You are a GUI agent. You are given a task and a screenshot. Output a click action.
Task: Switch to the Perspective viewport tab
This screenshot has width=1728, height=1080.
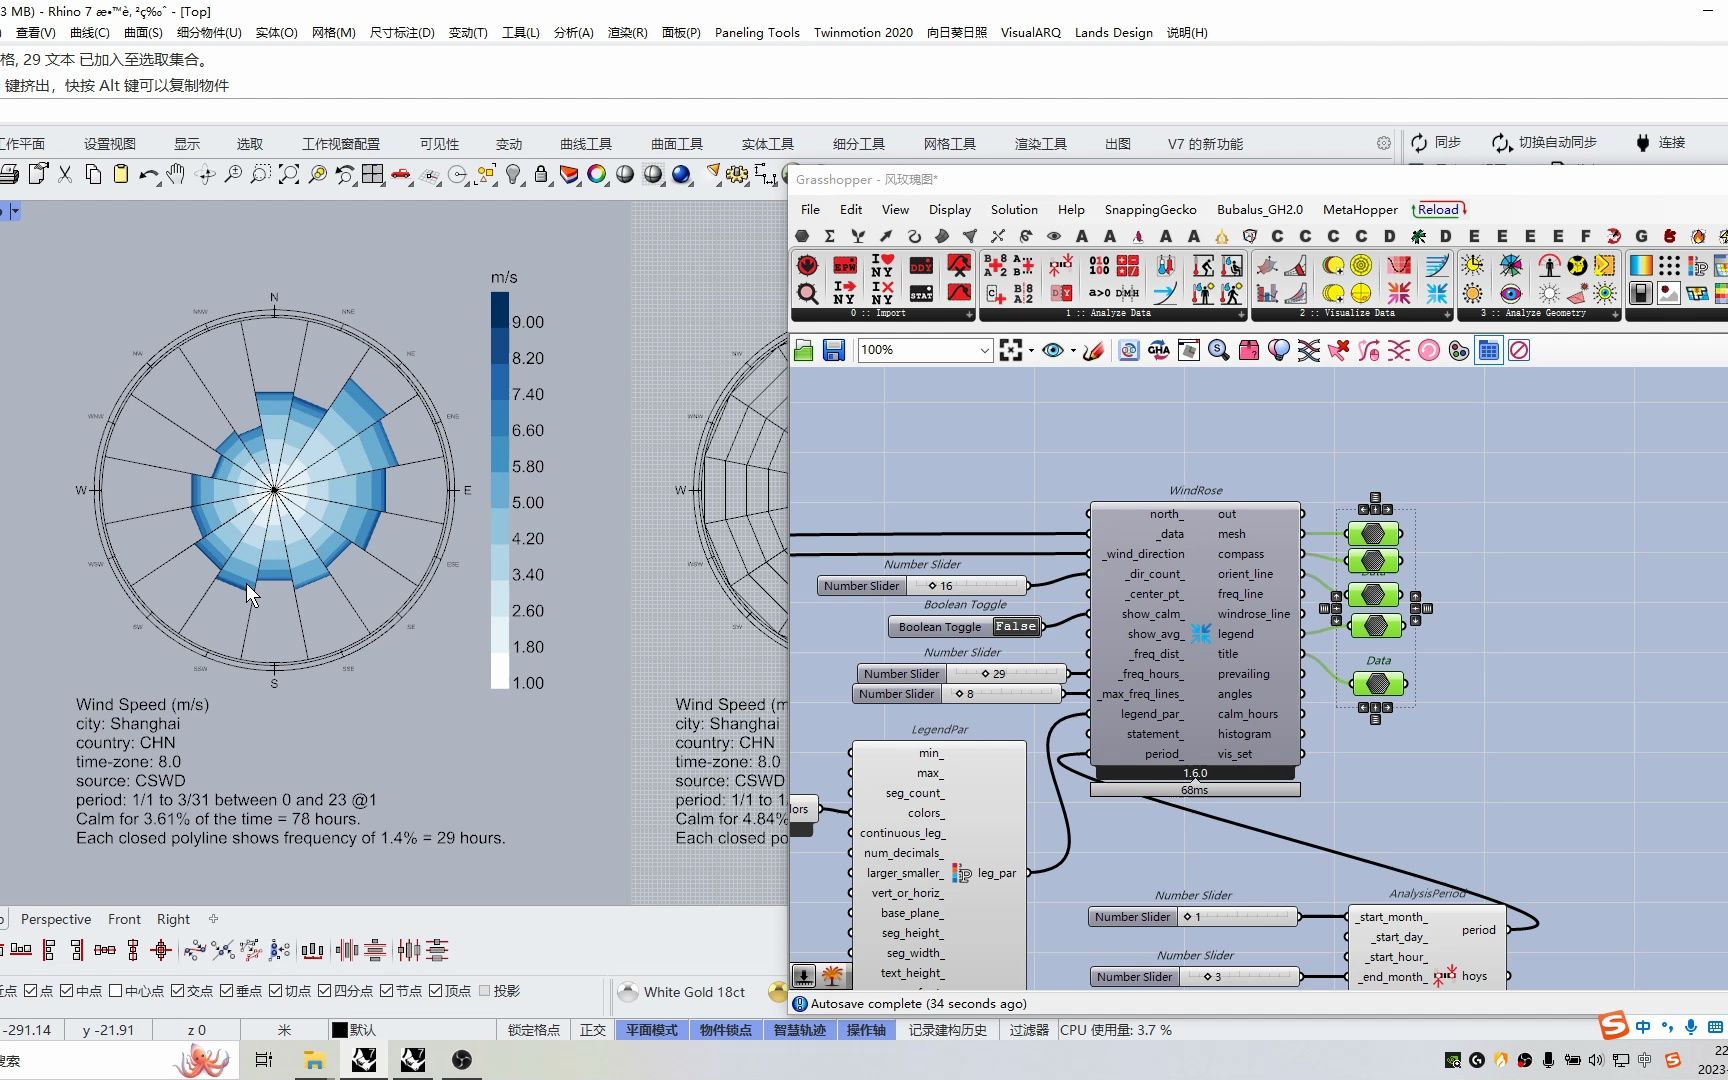pyautogui.click(x=56, y=920)
